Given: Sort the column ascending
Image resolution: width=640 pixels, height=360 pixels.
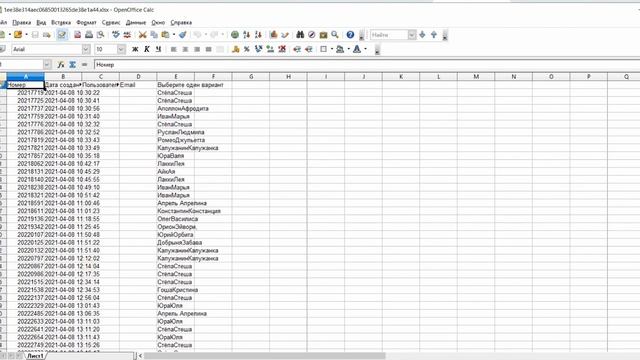Looking at the screenshot, I should pyautogui.click(x=246, y=35).
